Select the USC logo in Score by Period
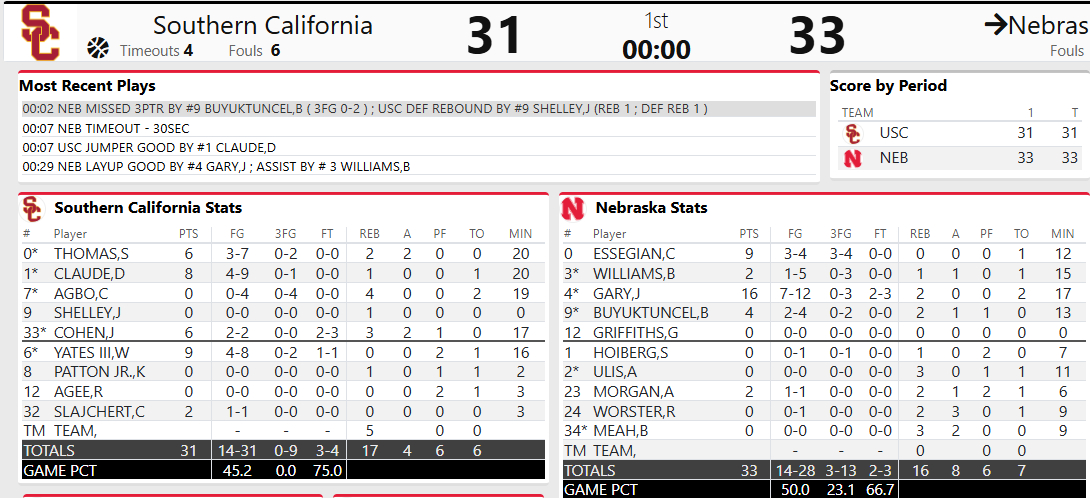 853,133
